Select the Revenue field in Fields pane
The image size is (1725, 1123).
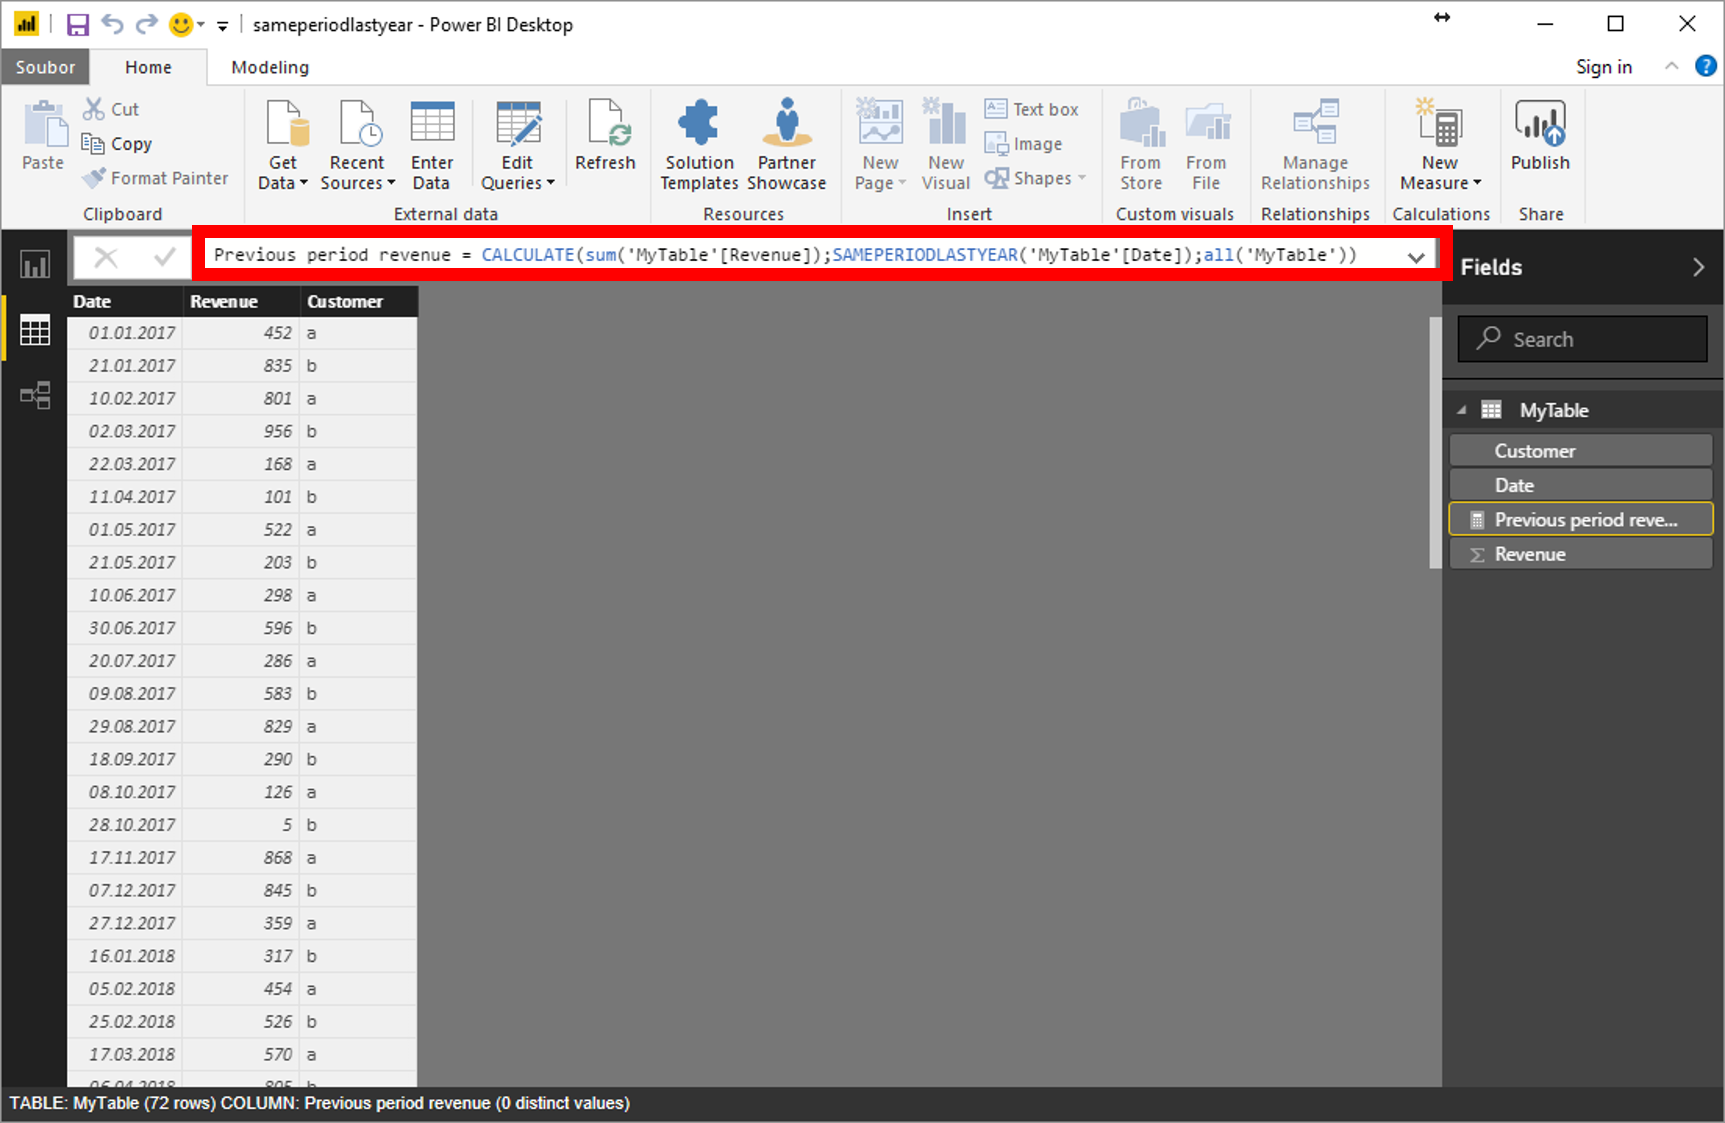click(x=1581, y=554)
